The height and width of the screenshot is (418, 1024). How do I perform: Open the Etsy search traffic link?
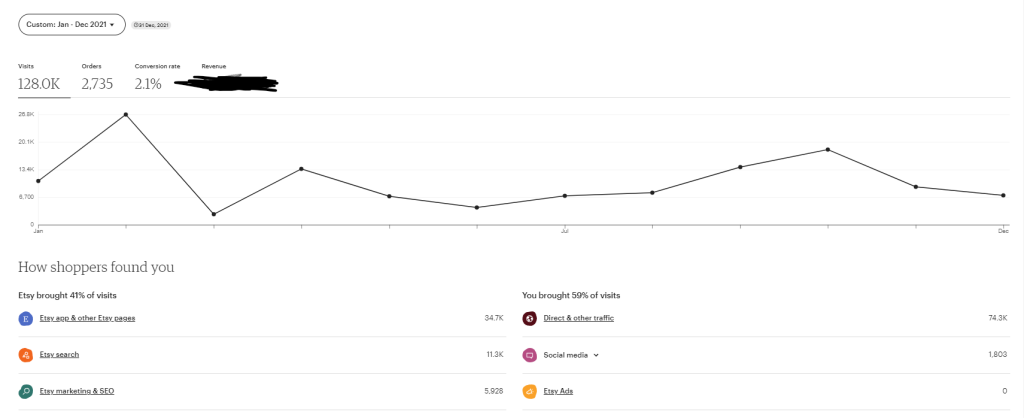click(59, 355)
